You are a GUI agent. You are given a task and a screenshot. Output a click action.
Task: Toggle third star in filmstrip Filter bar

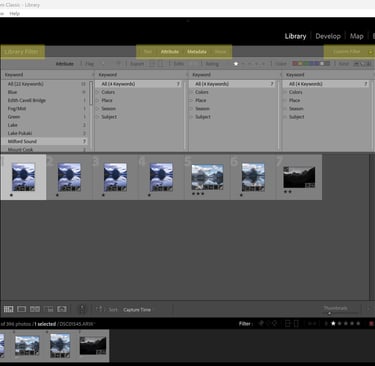(346, 323)
